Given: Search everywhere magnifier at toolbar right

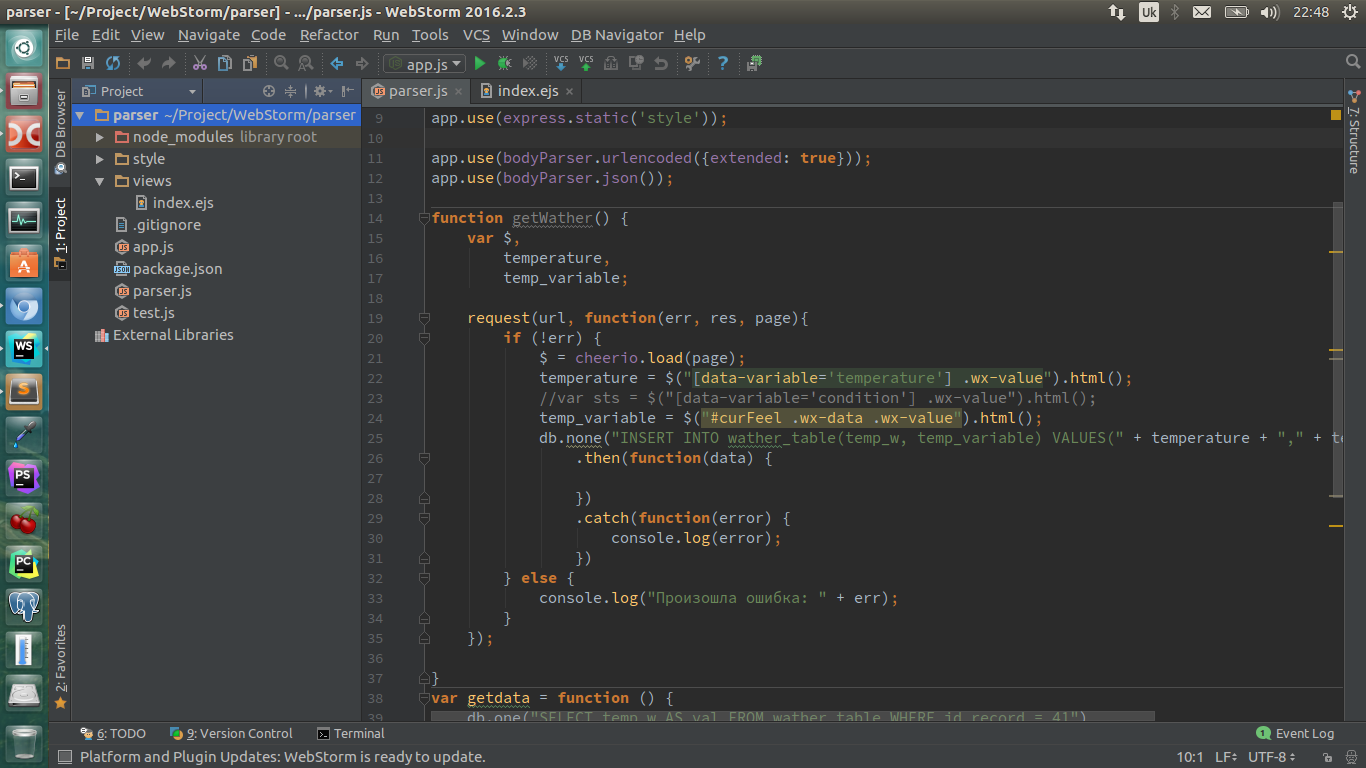Looking at the screenshot, I should coord(1353,63).
